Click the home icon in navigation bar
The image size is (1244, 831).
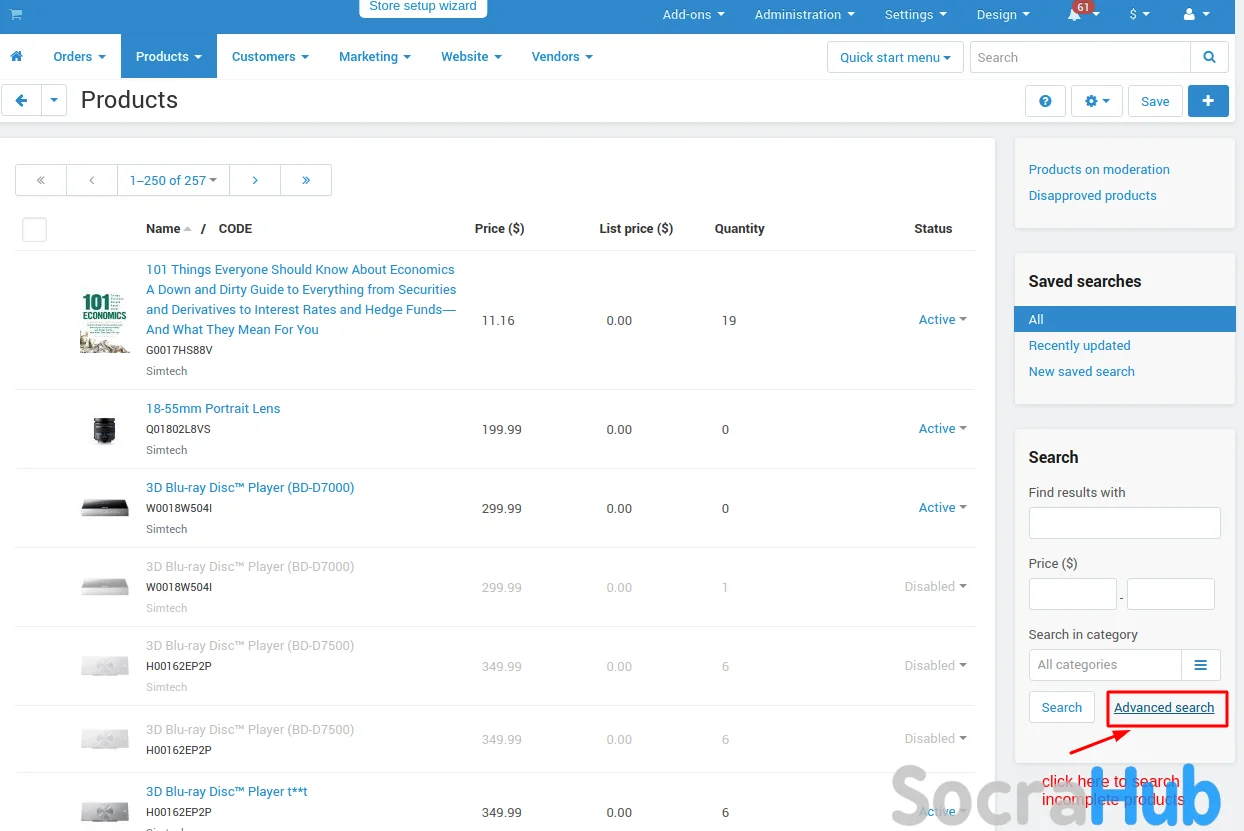tap(17, 57)
